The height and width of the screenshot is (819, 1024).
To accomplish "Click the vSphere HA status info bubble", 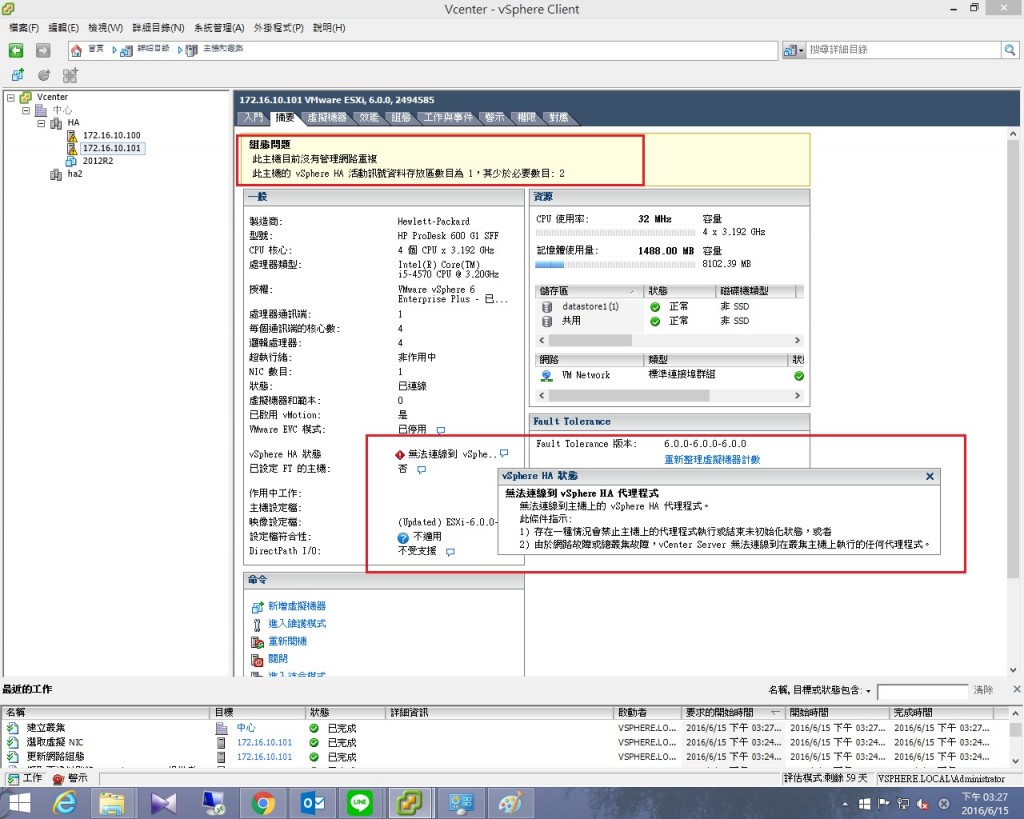I will pos(504,453).
